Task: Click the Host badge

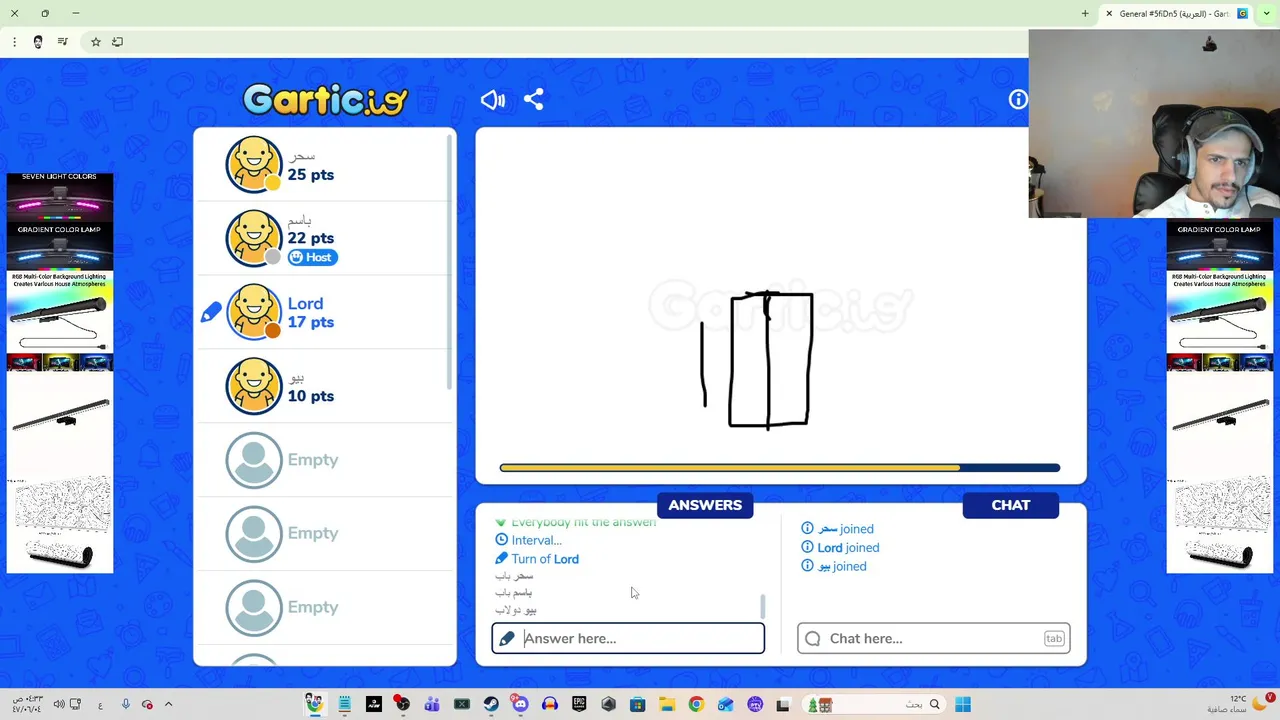Action: click(x=313, y=257)
